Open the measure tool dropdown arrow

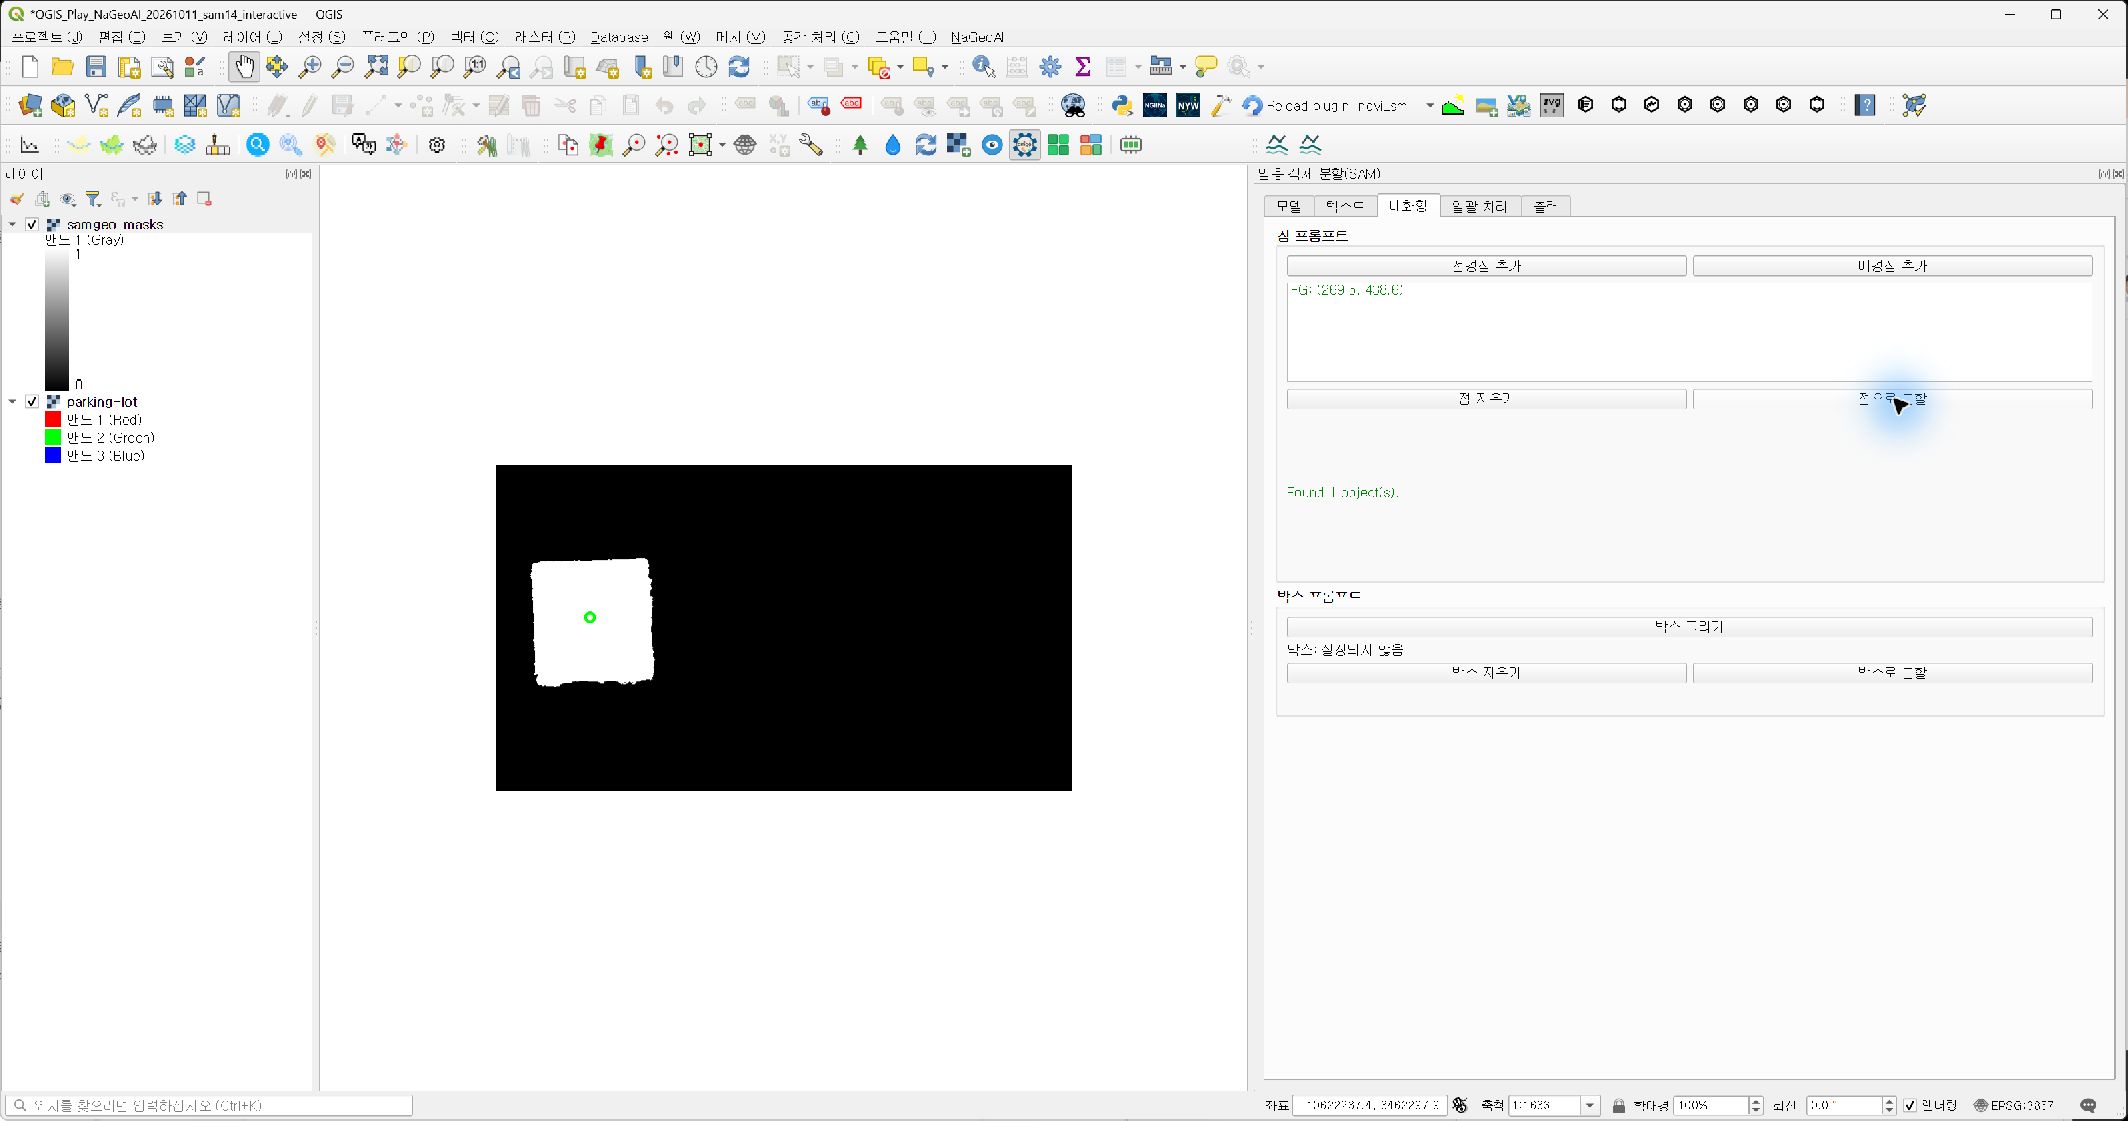click(1182, 67)
